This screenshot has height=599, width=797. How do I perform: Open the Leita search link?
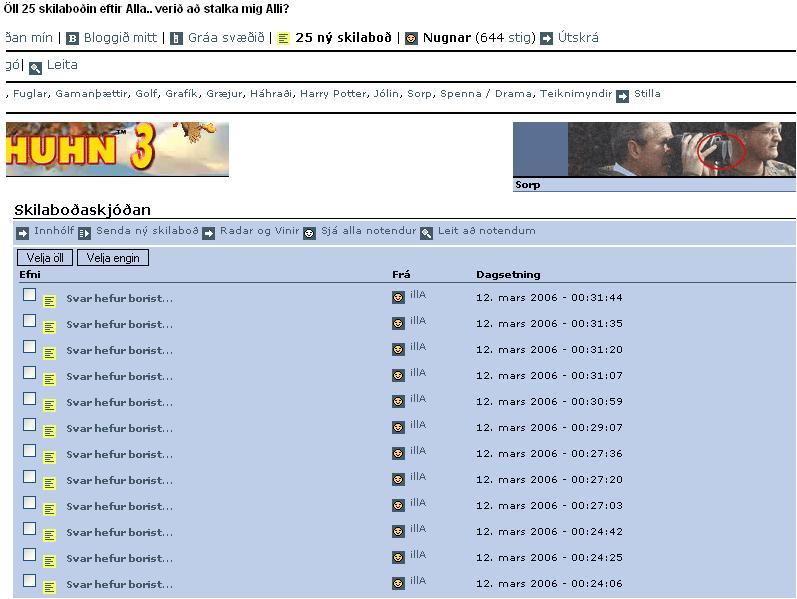pyautogui.click(x=62, y=65)
